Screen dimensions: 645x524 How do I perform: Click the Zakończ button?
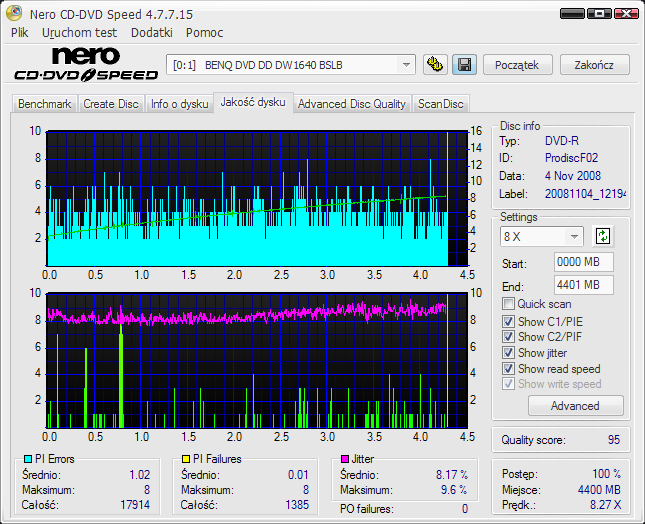[594, 65]
